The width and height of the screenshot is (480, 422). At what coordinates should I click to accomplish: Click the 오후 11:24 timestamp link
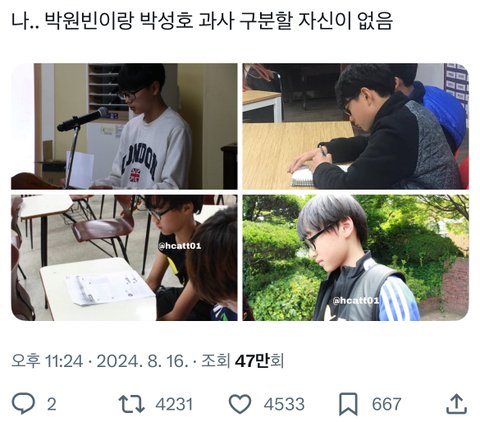pos(47,361)
